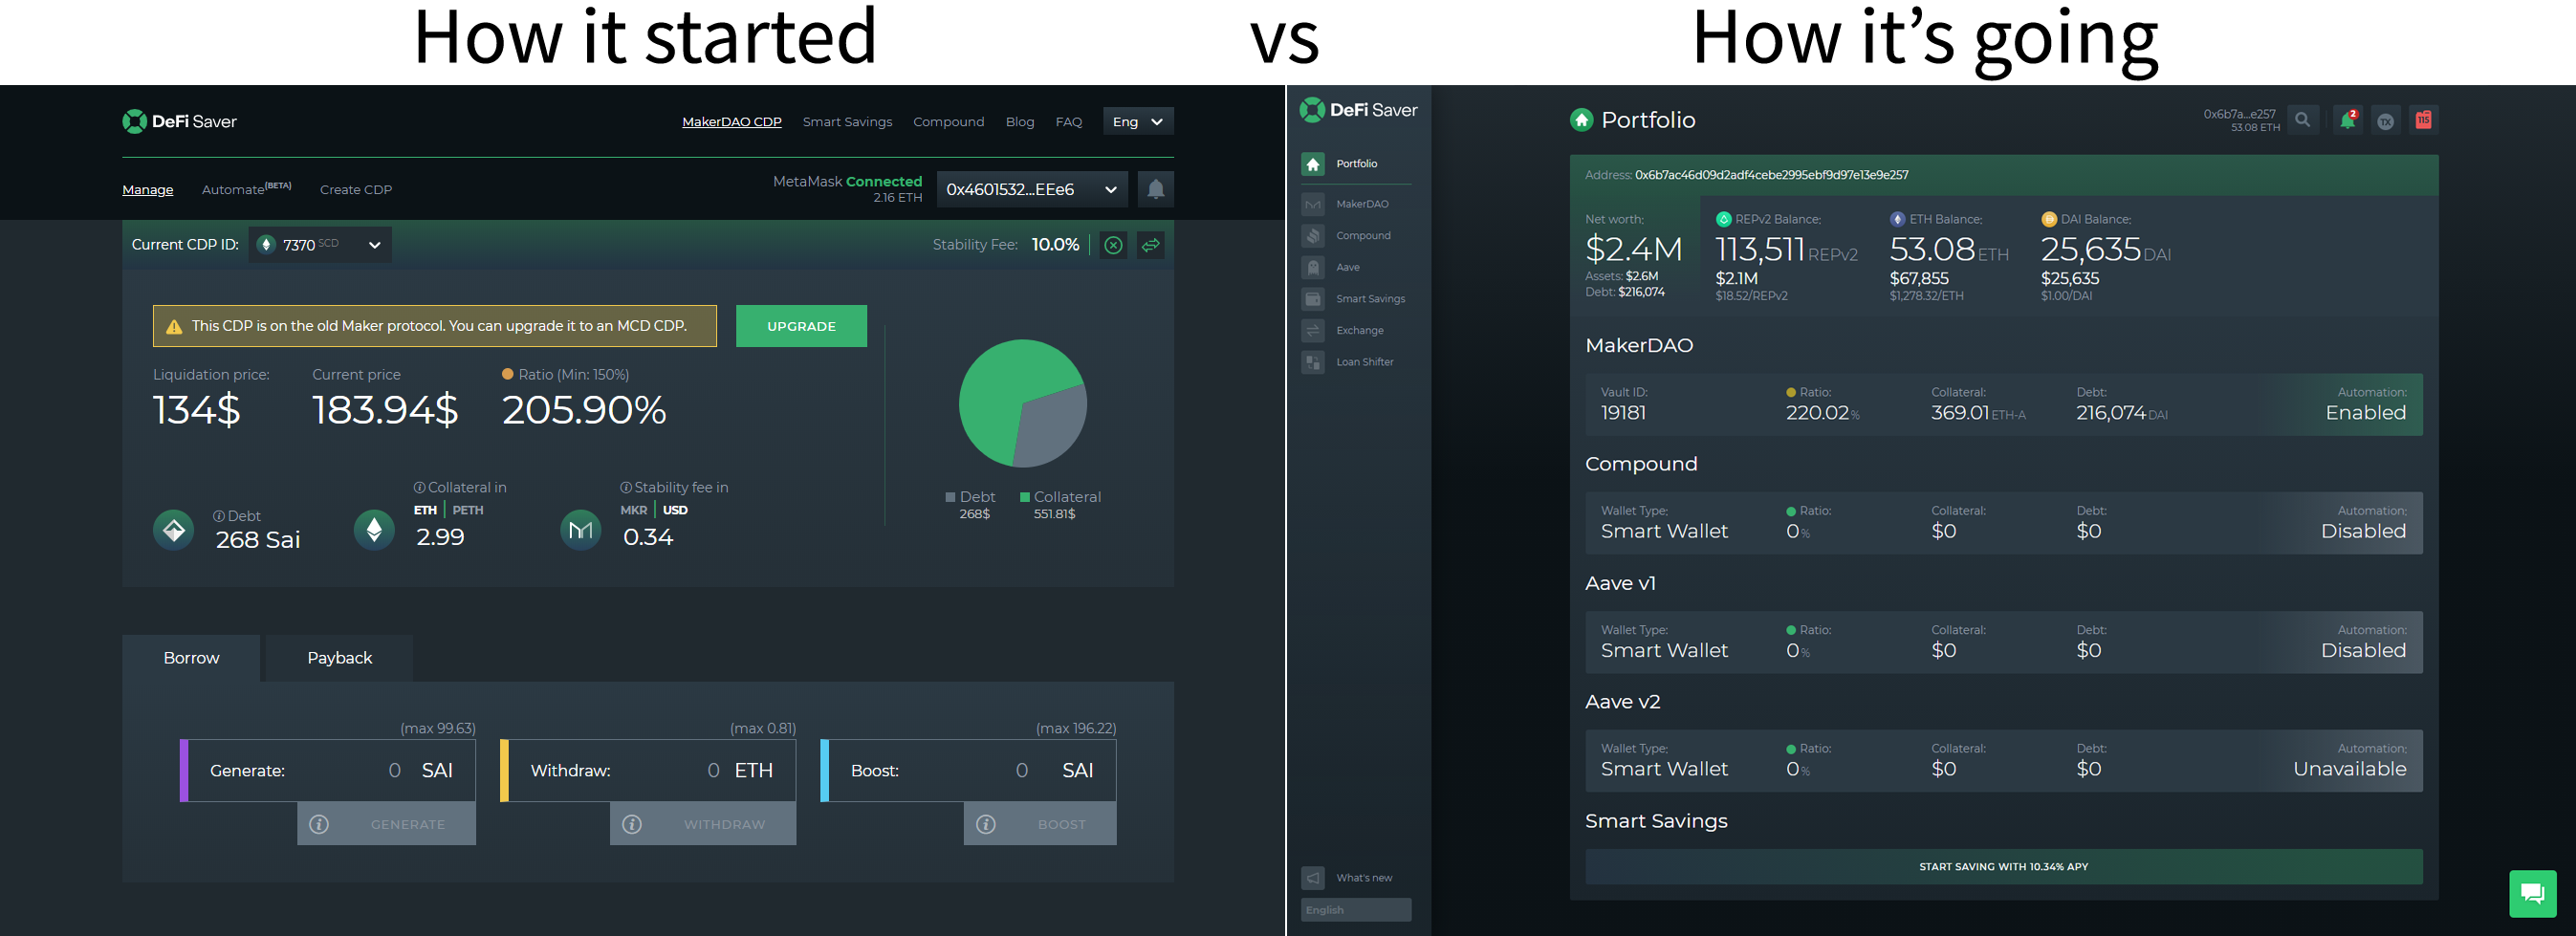Select the Create CDP sub-tab
Viewport: 2576px width, 936px height.
[356, 190]
